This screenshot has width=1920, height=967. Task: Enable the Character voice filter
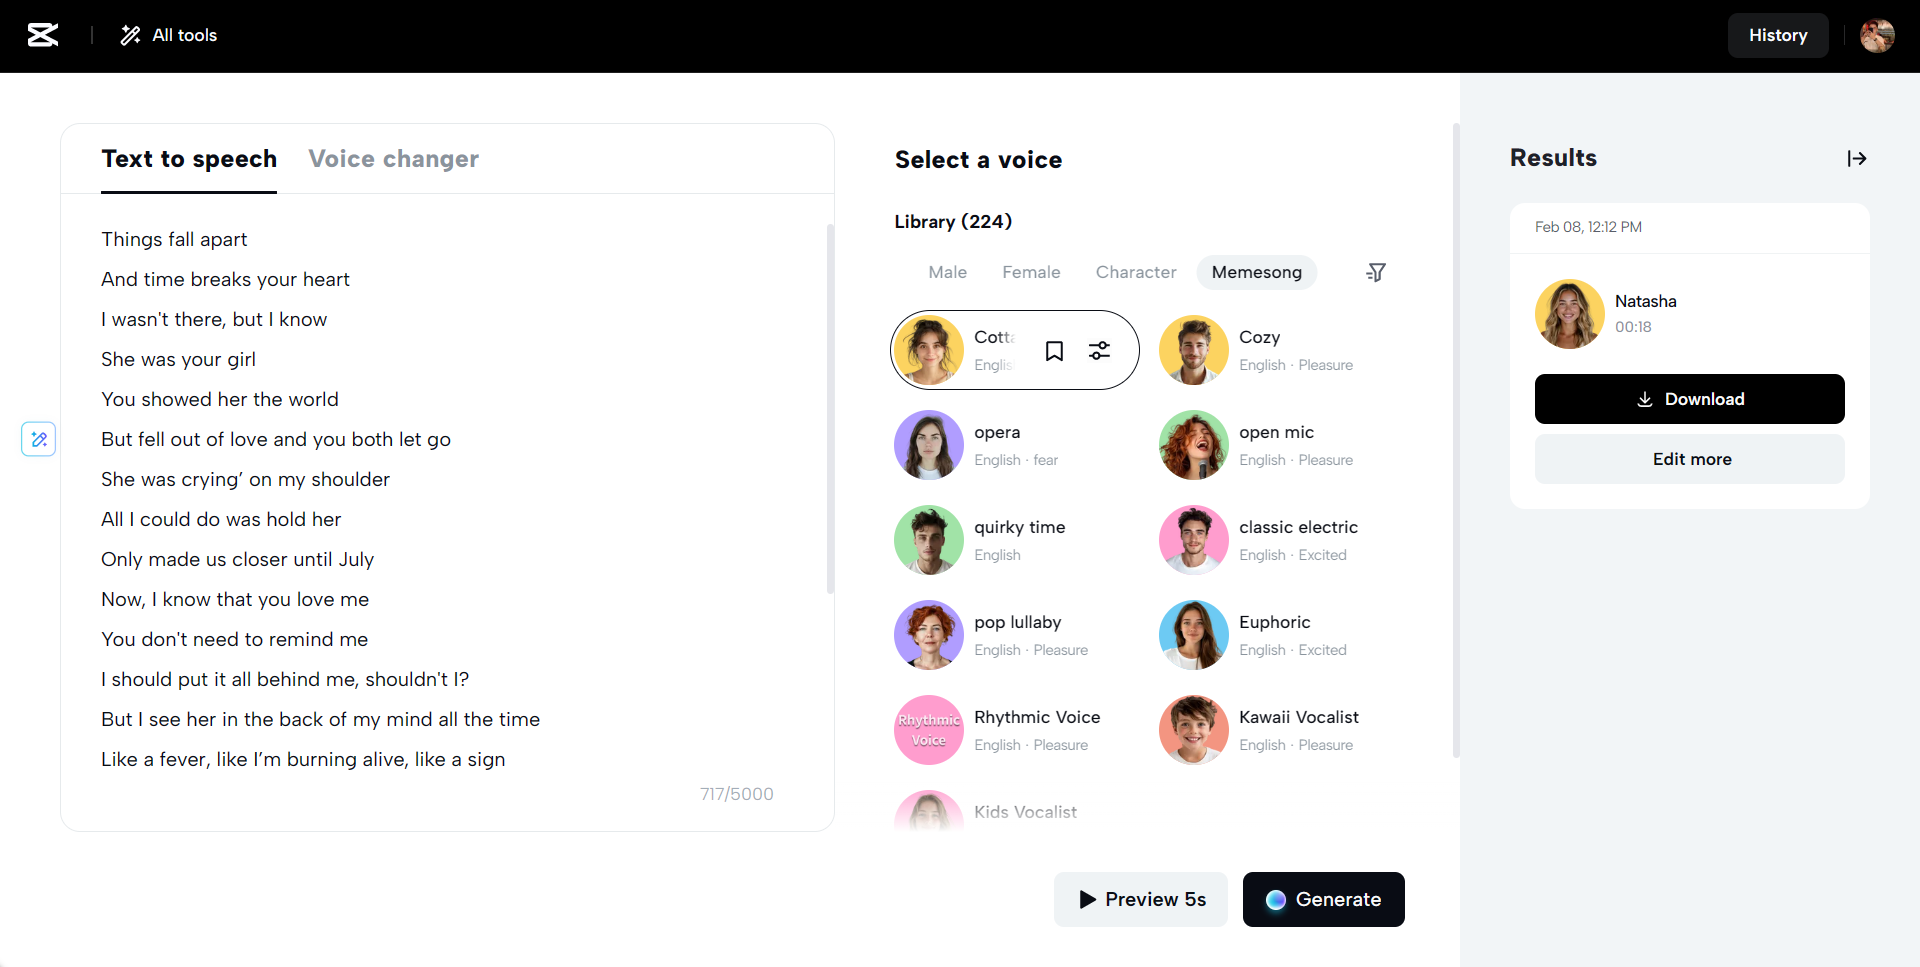coord(1135,271)
